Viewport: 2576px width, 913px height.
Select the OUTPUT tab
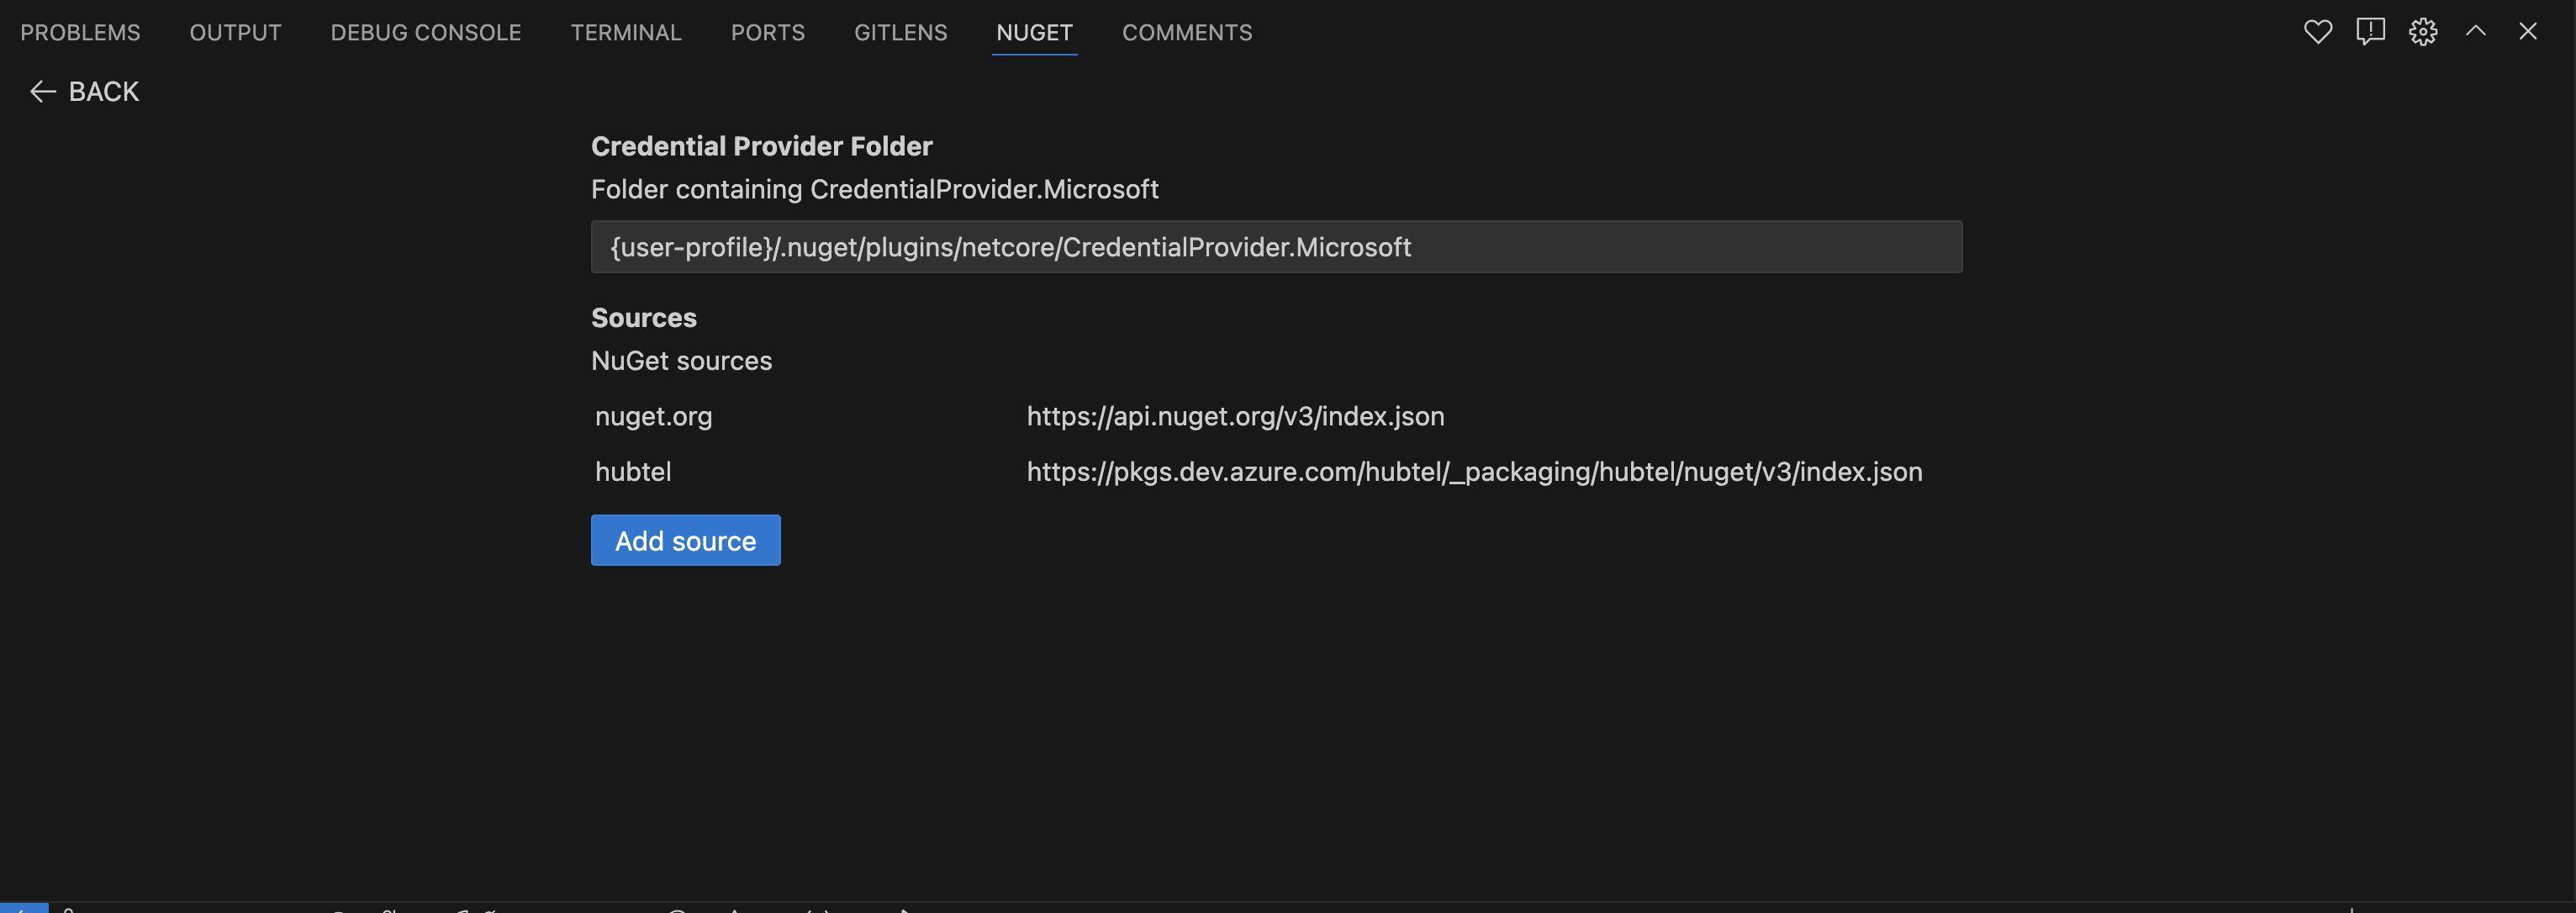click(x=235, y=31)
